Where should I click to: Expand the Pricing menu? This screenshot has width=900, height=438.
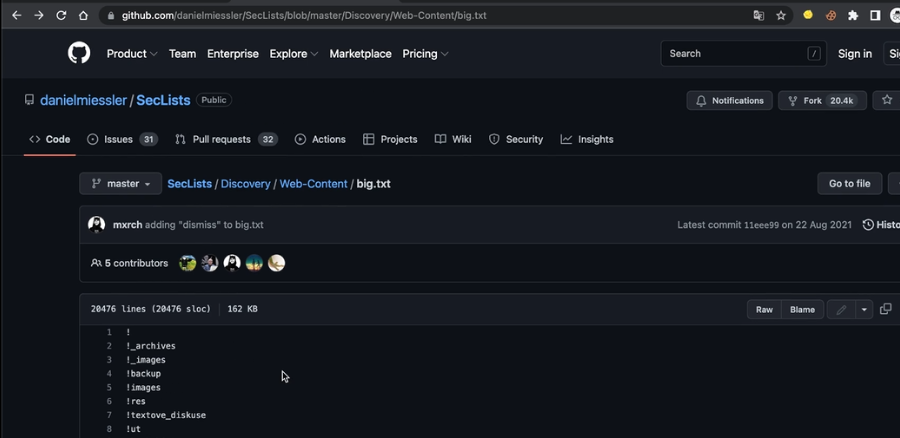(425, 53)
